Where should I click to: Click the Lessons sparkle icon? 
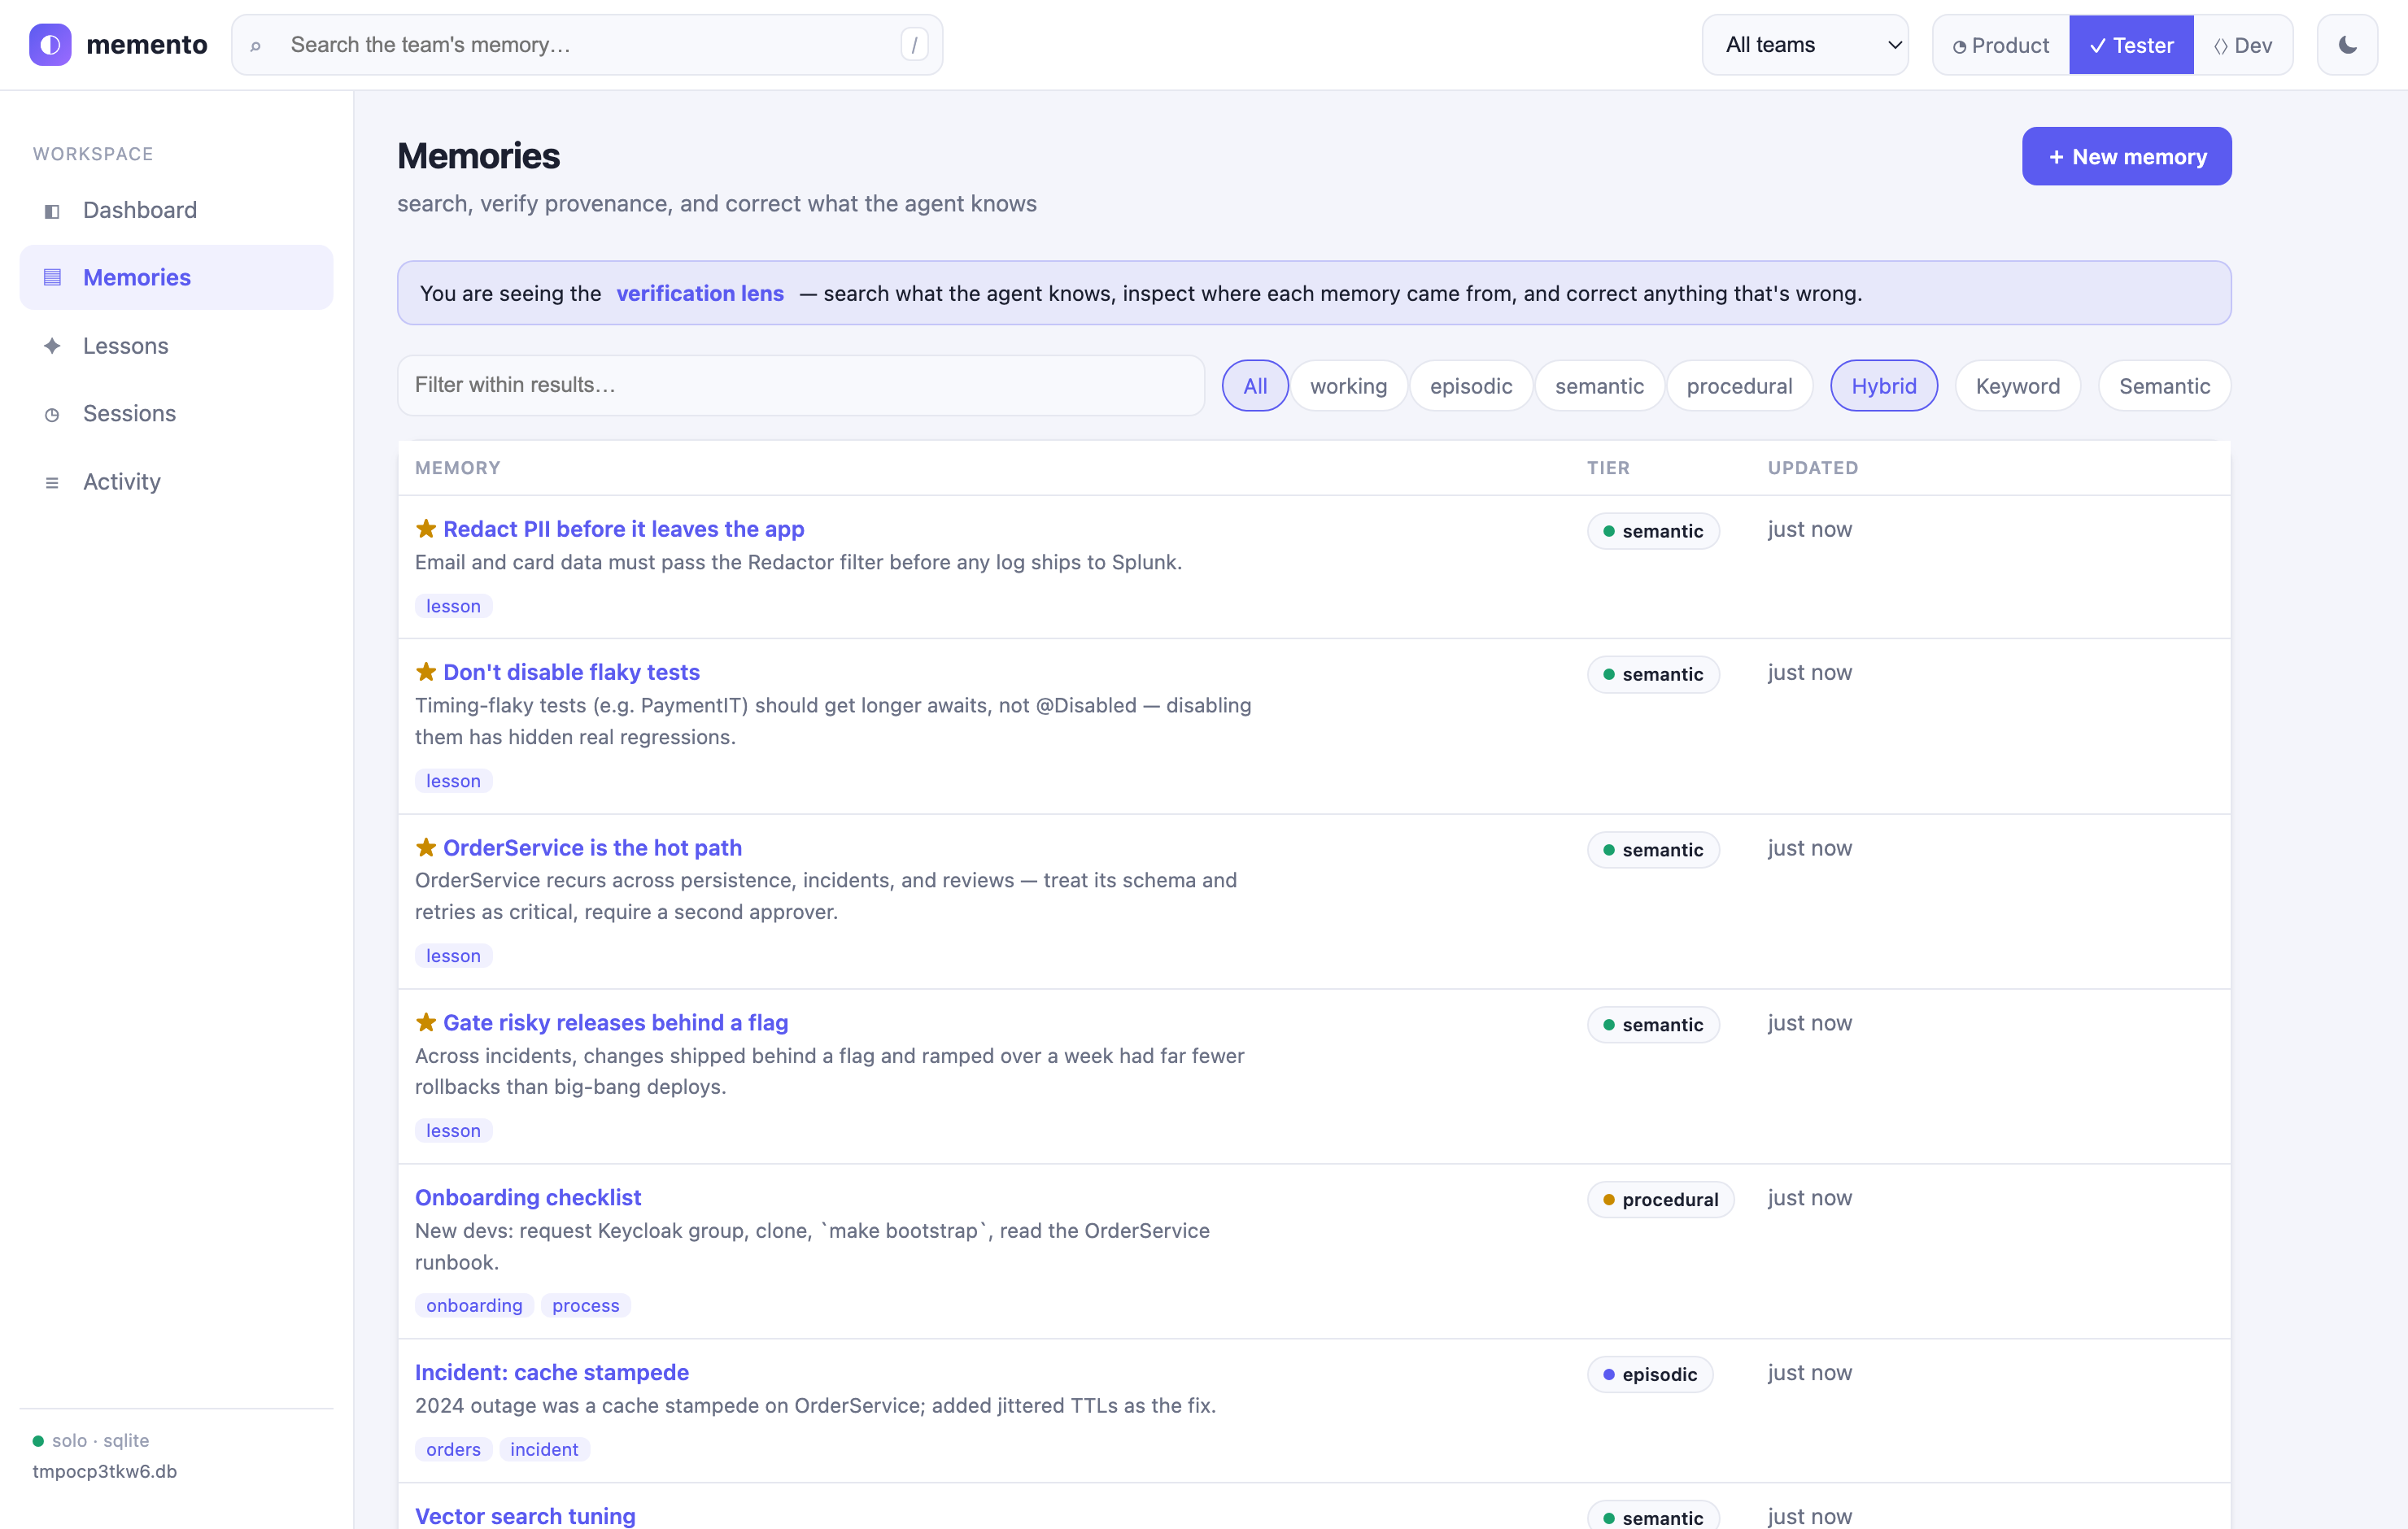click(52, 346)
